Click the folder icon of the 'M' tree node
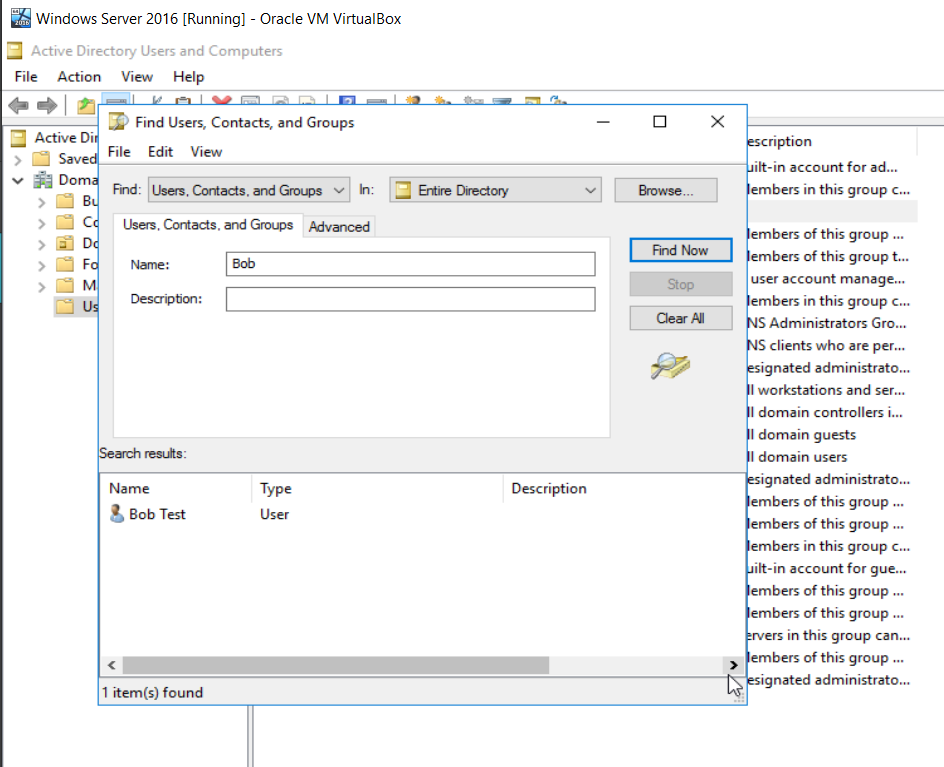This screenshot has width=944, height=767. [65, 285]
